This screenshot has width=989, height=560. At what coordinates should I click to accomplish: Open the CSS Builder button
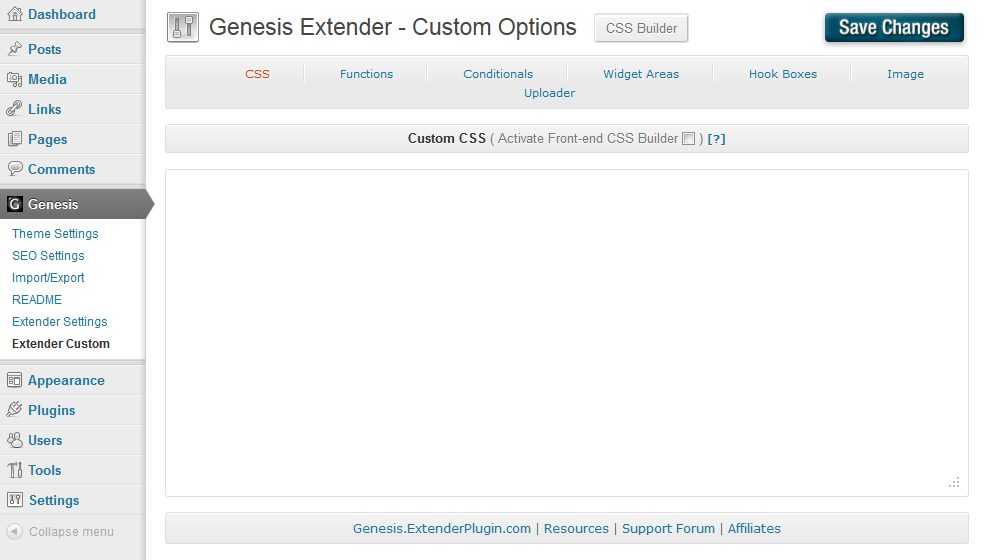(641, 28)
